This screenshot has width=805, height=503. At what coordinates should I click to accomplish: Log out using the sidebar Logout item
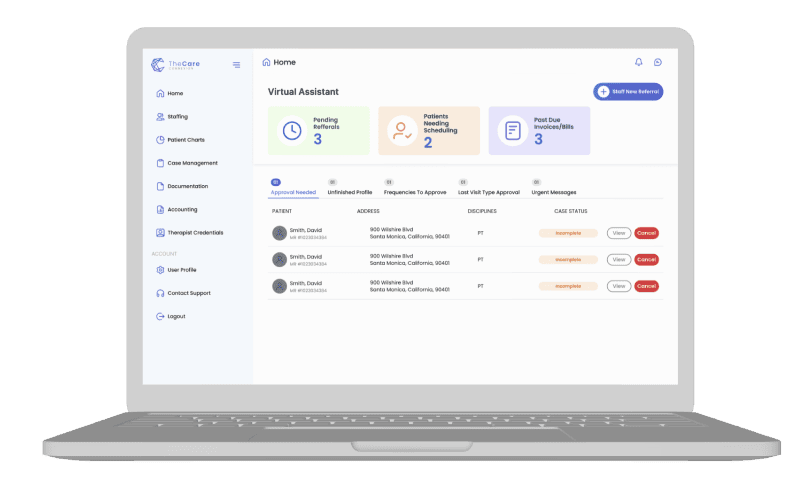(176, 316)
